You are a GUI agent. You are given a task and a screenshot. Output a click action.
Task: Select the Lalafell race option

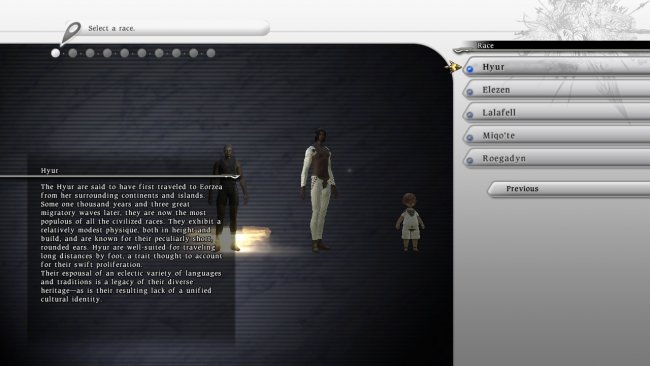coord(556,112)
